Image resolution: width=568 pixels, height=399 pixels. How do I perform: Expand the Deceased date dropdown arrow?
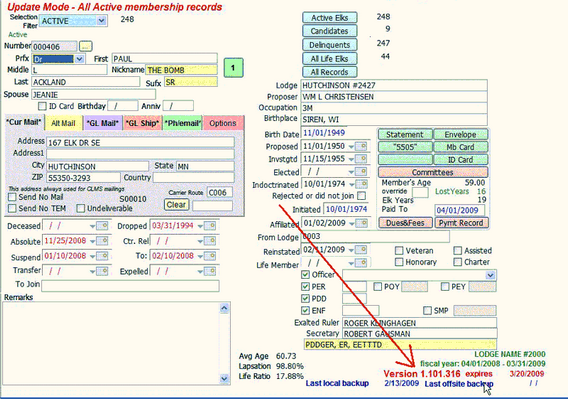click(x=92, y=226)
